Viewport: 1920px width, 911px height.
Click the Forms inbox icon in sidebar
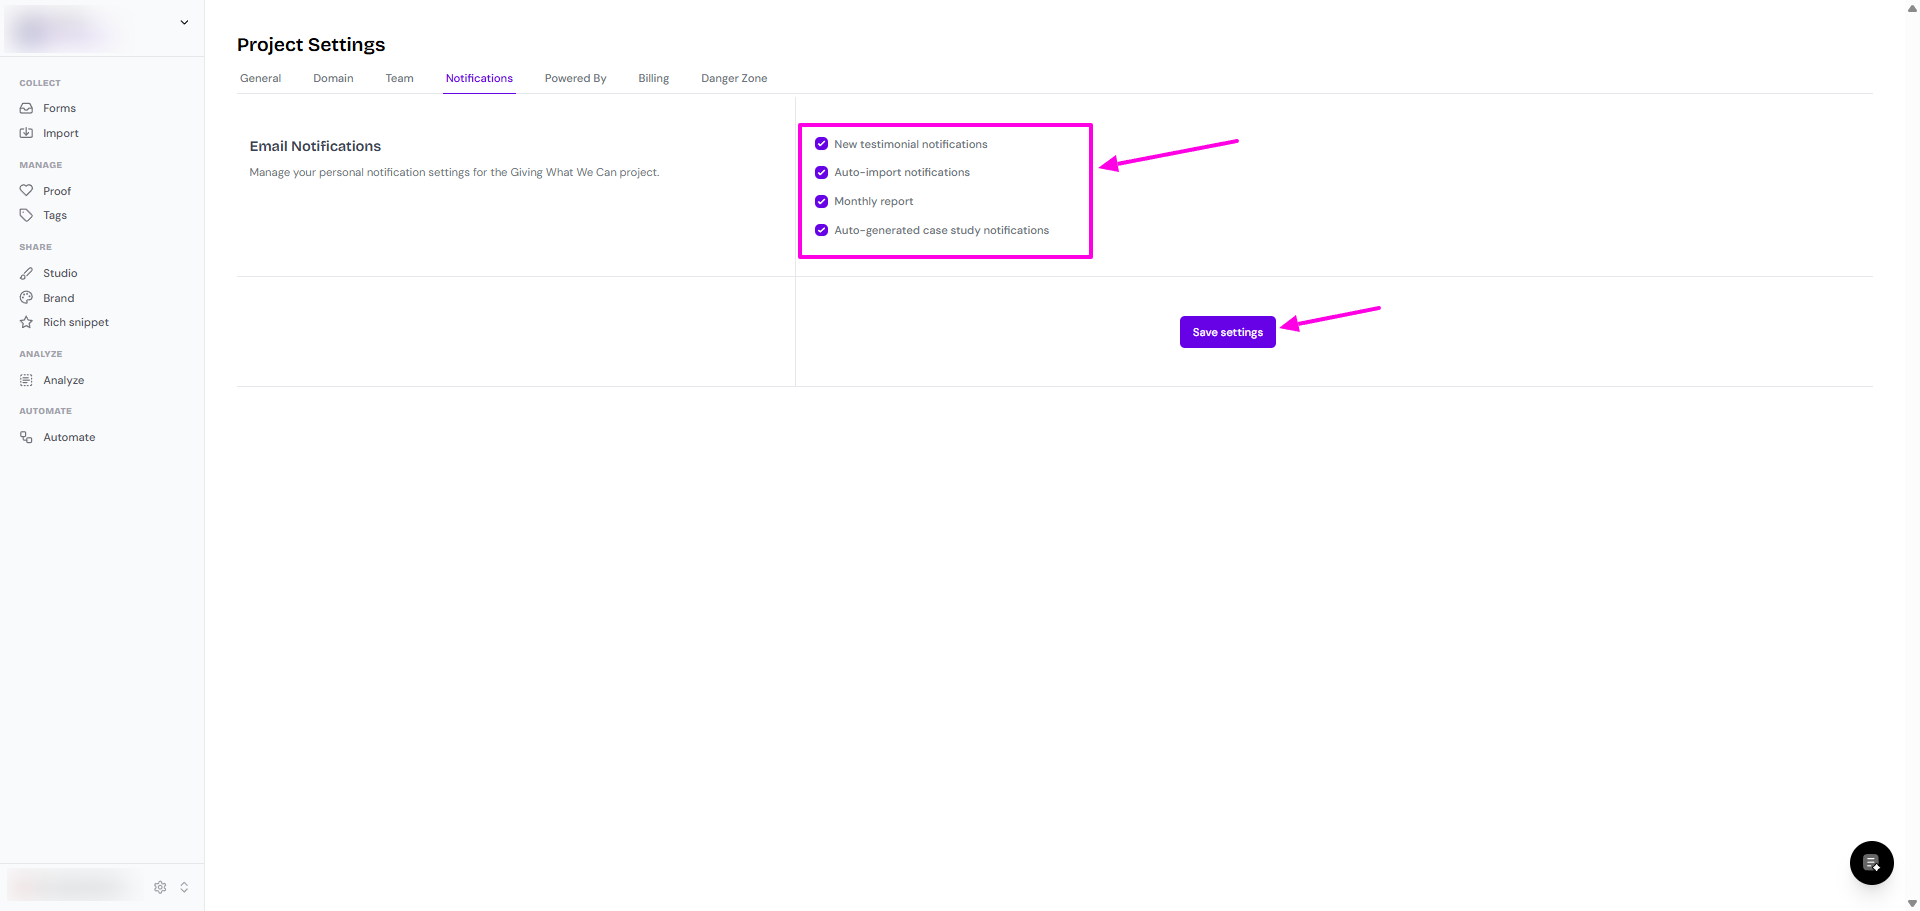click(26, 108)
